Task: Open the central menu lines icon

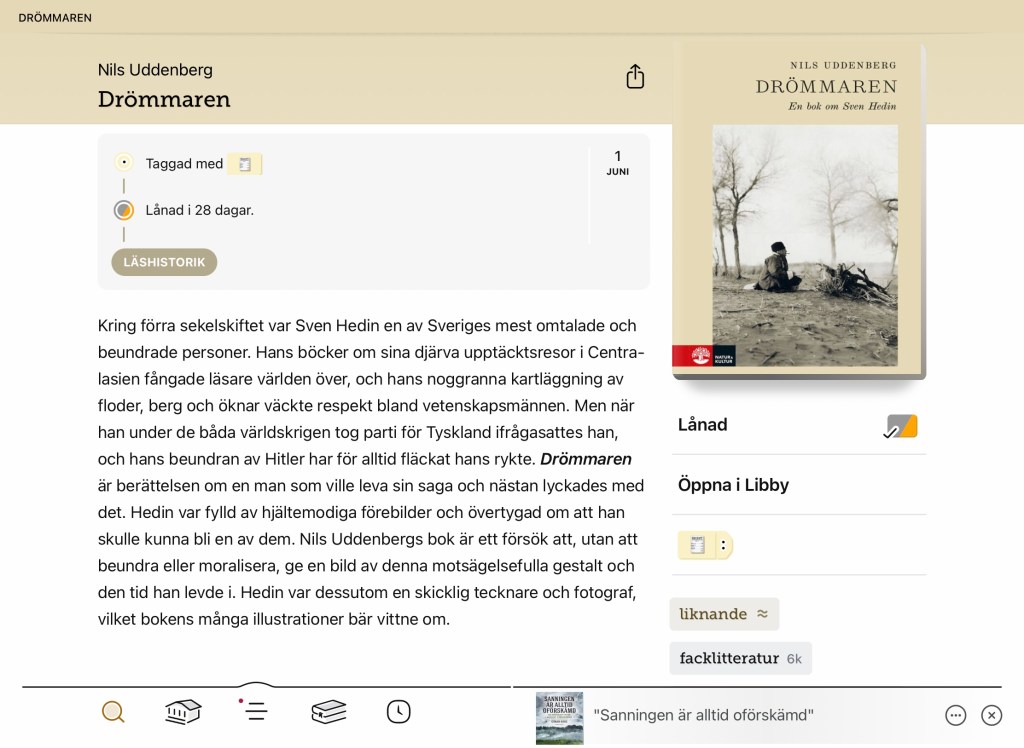Action: coord(256,711)
